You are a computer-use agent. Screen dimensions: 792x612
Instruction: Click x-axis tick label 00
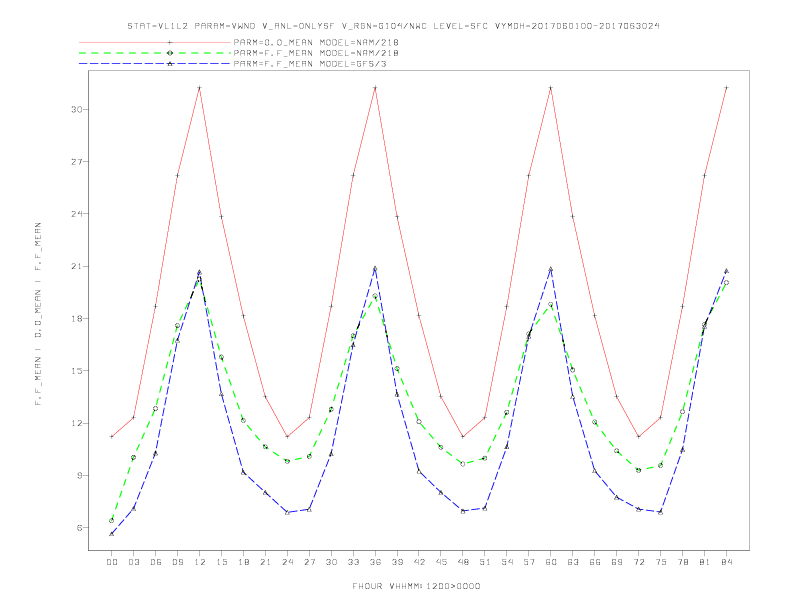[112, 562]
